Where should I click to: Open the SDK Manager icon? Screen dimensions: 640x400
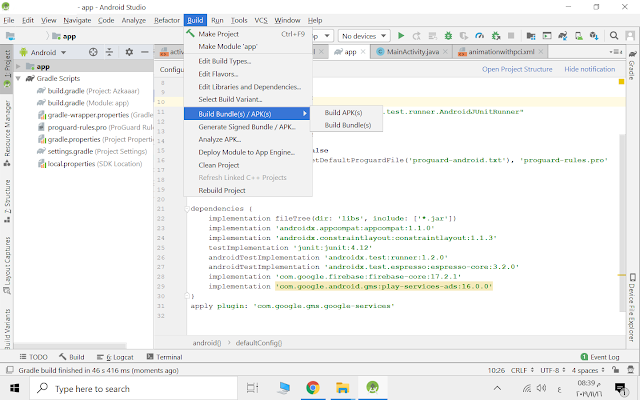pos(594,36)
